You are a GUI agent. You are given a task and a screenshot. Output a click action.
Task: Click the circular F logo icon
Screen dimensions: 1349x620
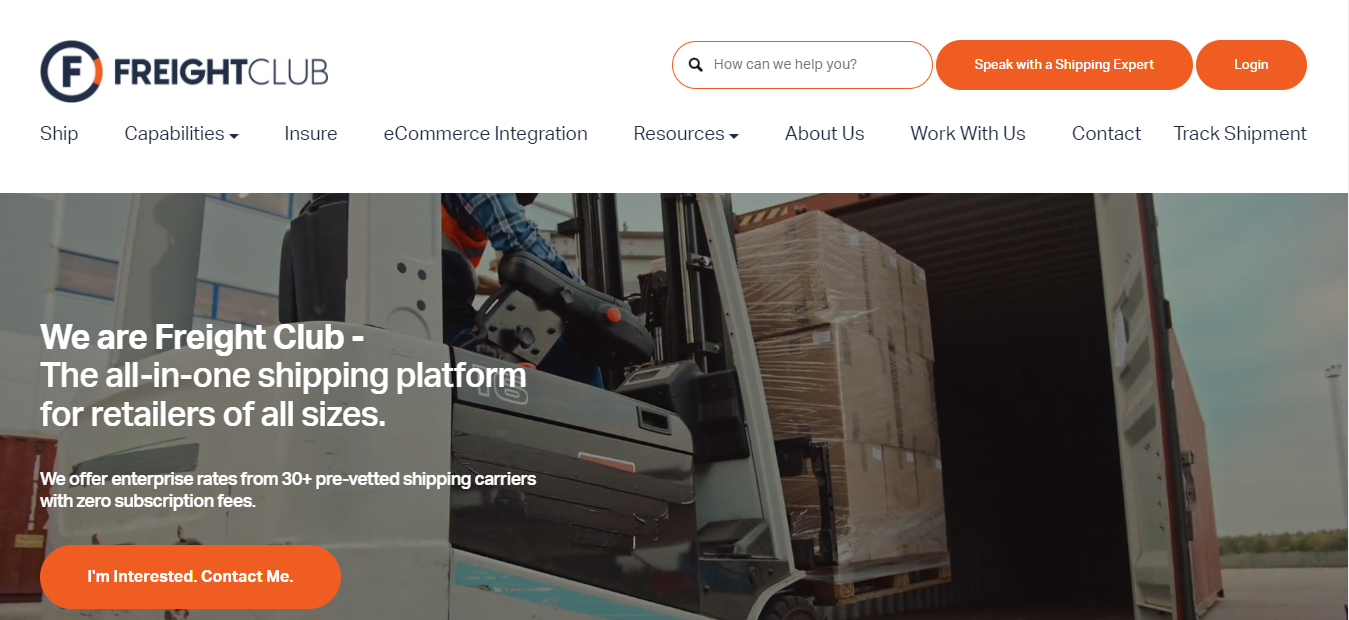point(71,72)
